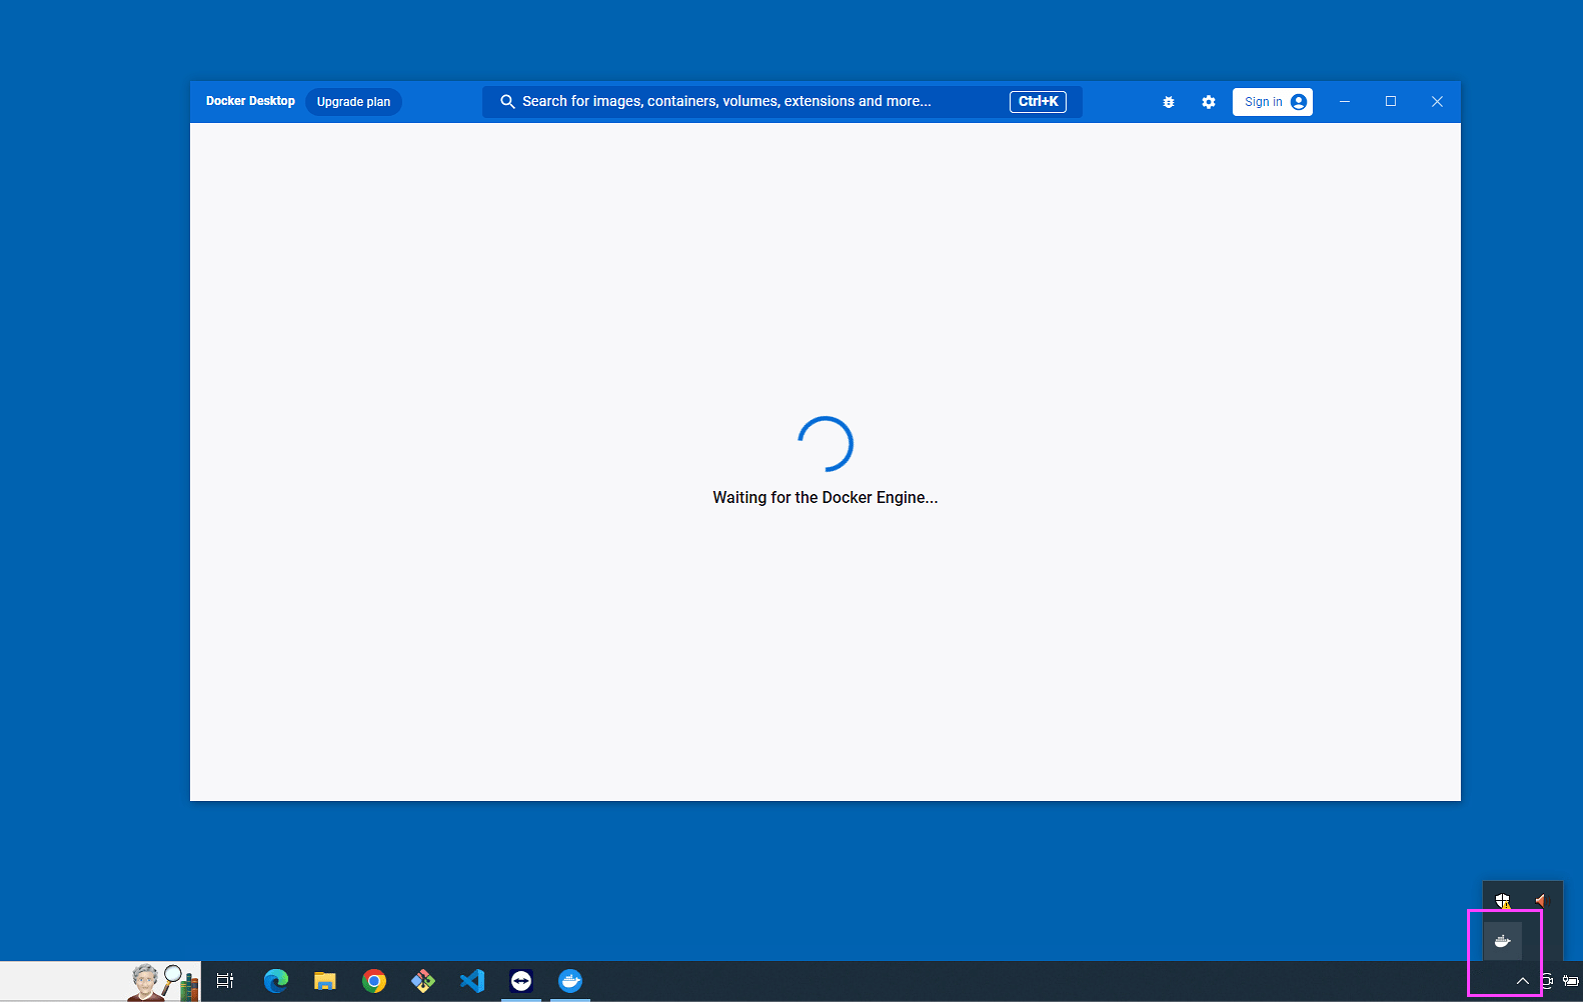The height and width of the screenshot is (1002, 1583).
Task: Open Windows Security shield tray icon
Action: [x=1502, y=901]
